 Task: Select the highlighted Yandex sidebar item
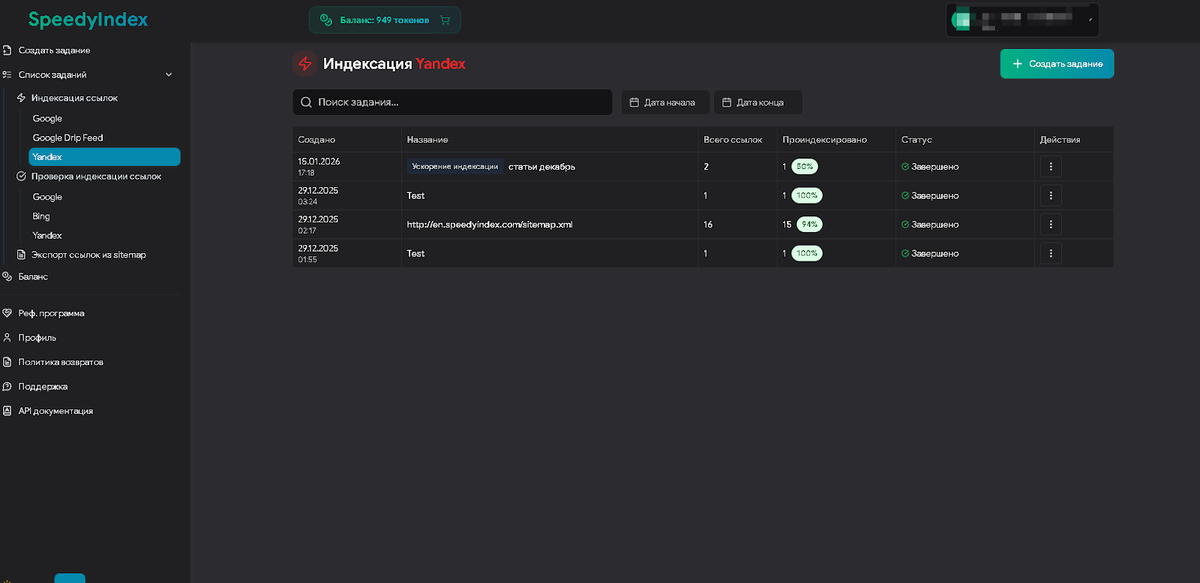[x=104, y=157]
